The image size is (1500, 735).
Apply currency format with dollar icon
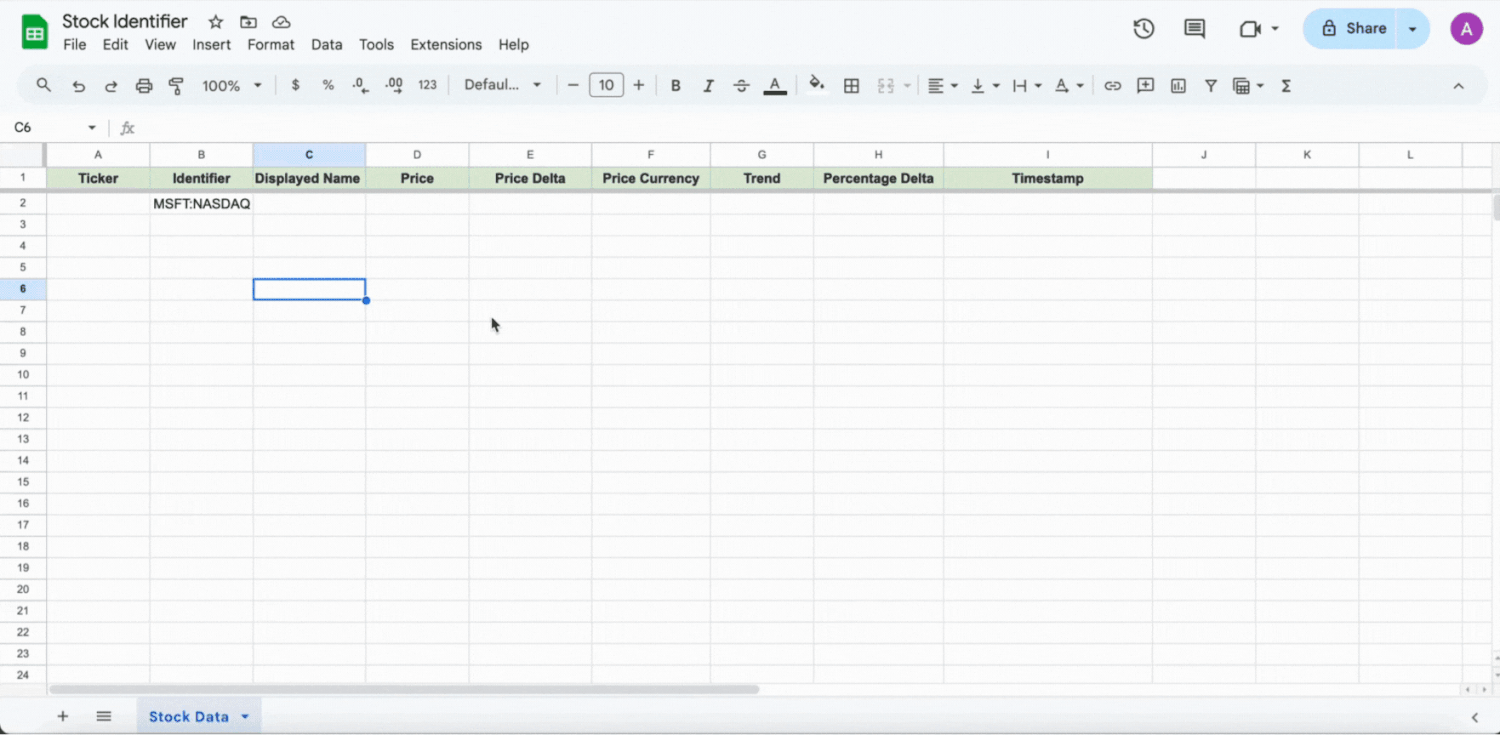tap(295, 86)
